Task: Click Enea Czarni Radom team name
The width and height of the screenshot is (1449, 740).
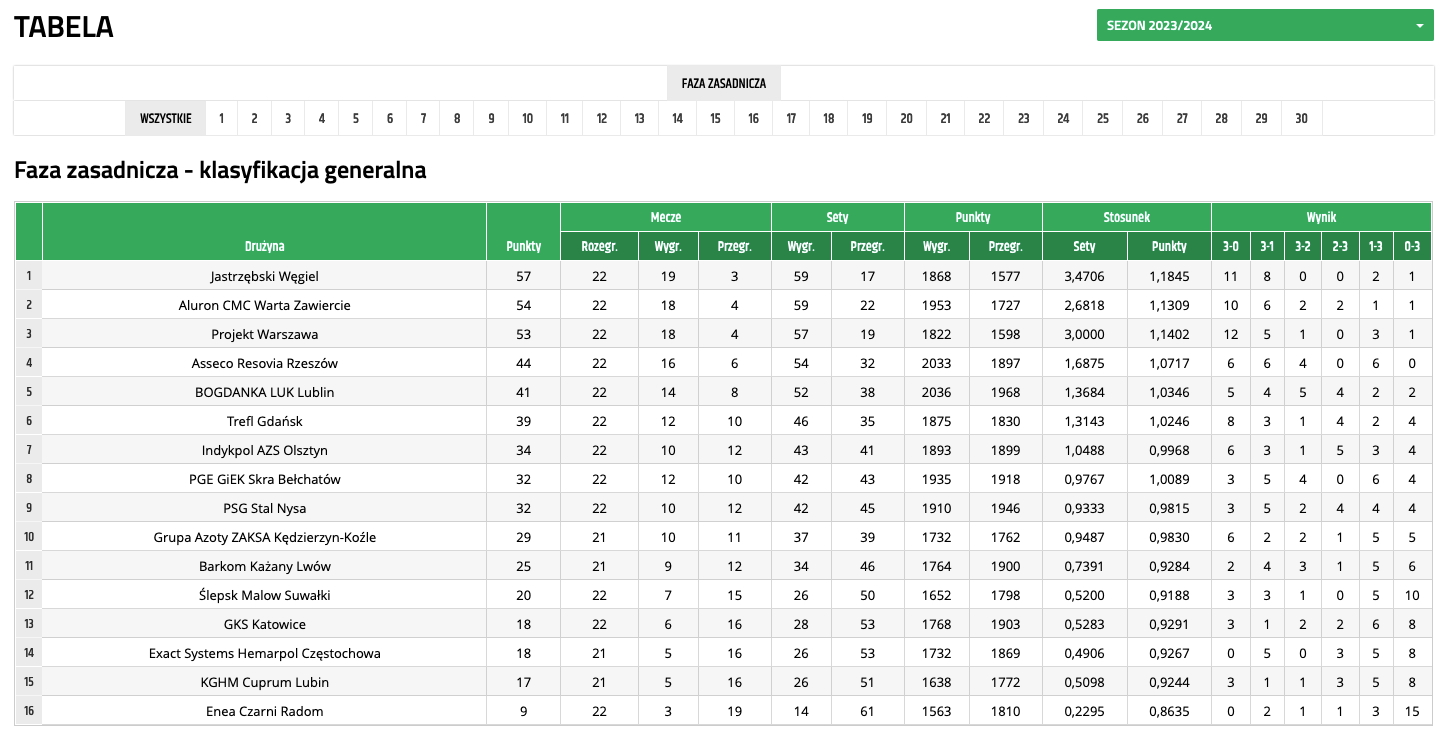Action: pos(264,711)
